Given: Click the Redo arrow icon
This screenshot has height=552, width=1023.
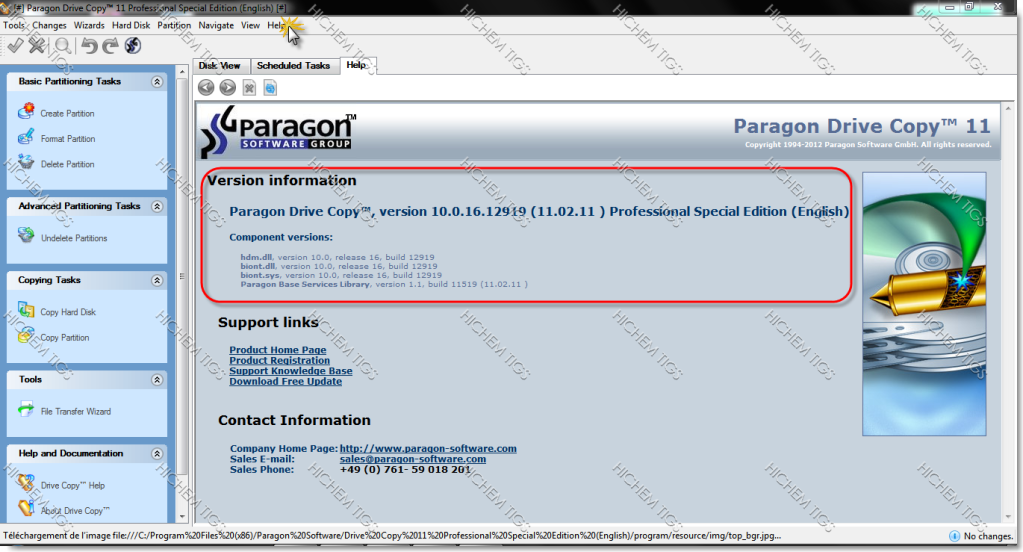Looking at the screenshot, I should point(110,46).
